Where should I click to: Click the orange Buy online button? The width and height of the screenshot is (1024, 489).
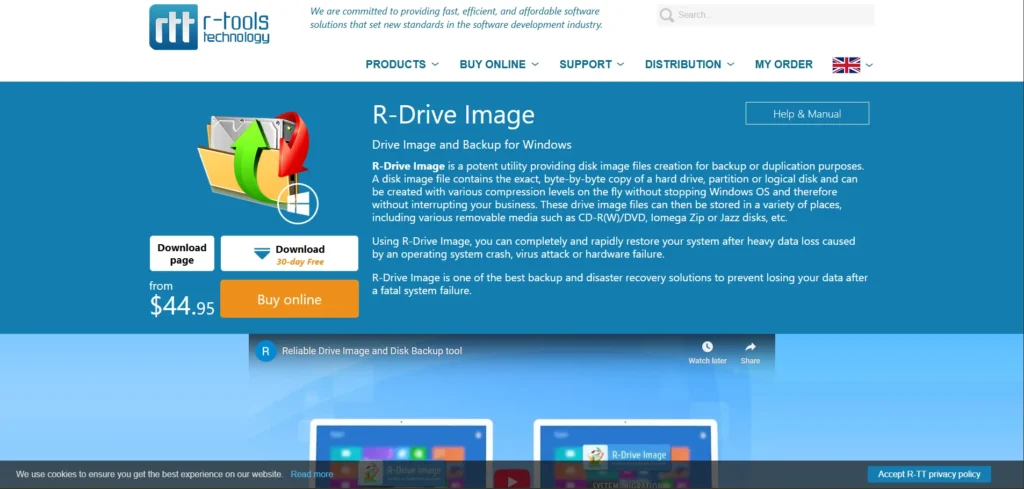click(289, 299)
